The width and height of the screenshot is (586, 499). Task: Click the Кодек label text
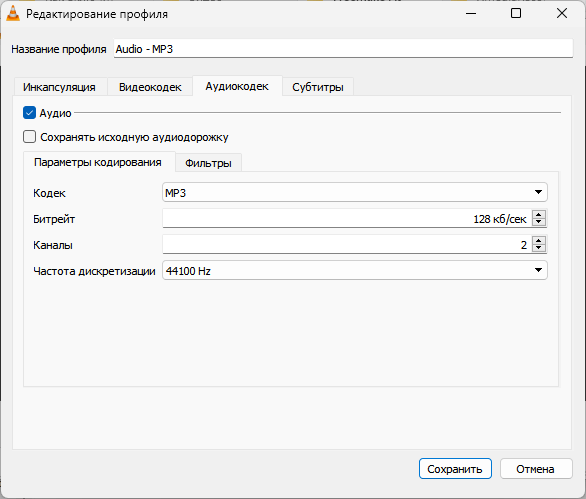click(49, 193)
